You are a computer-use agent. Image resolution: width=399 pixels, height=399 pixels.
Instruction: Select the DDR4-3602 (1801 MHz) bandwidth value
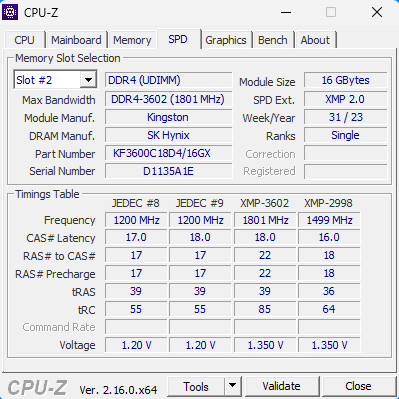click(169, 99)
